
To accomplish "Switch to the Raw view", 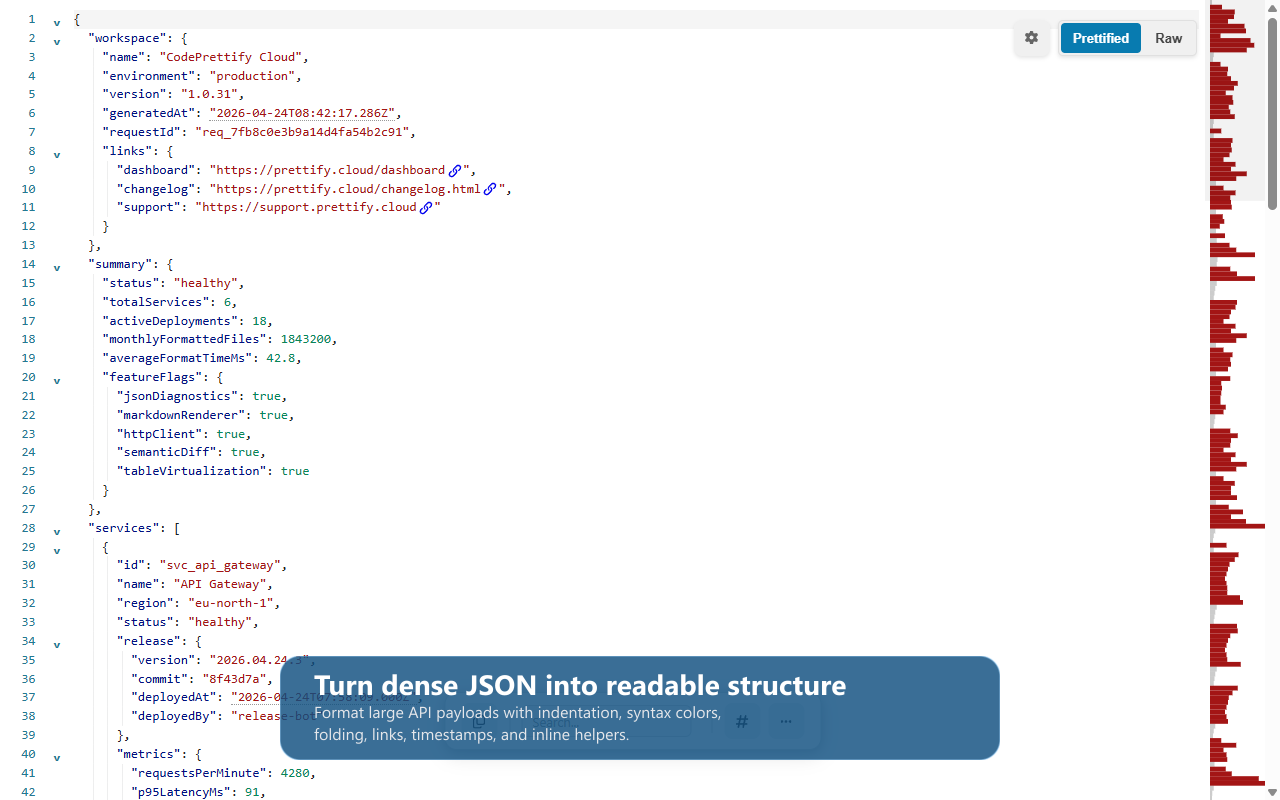I will click(1168, 38).
